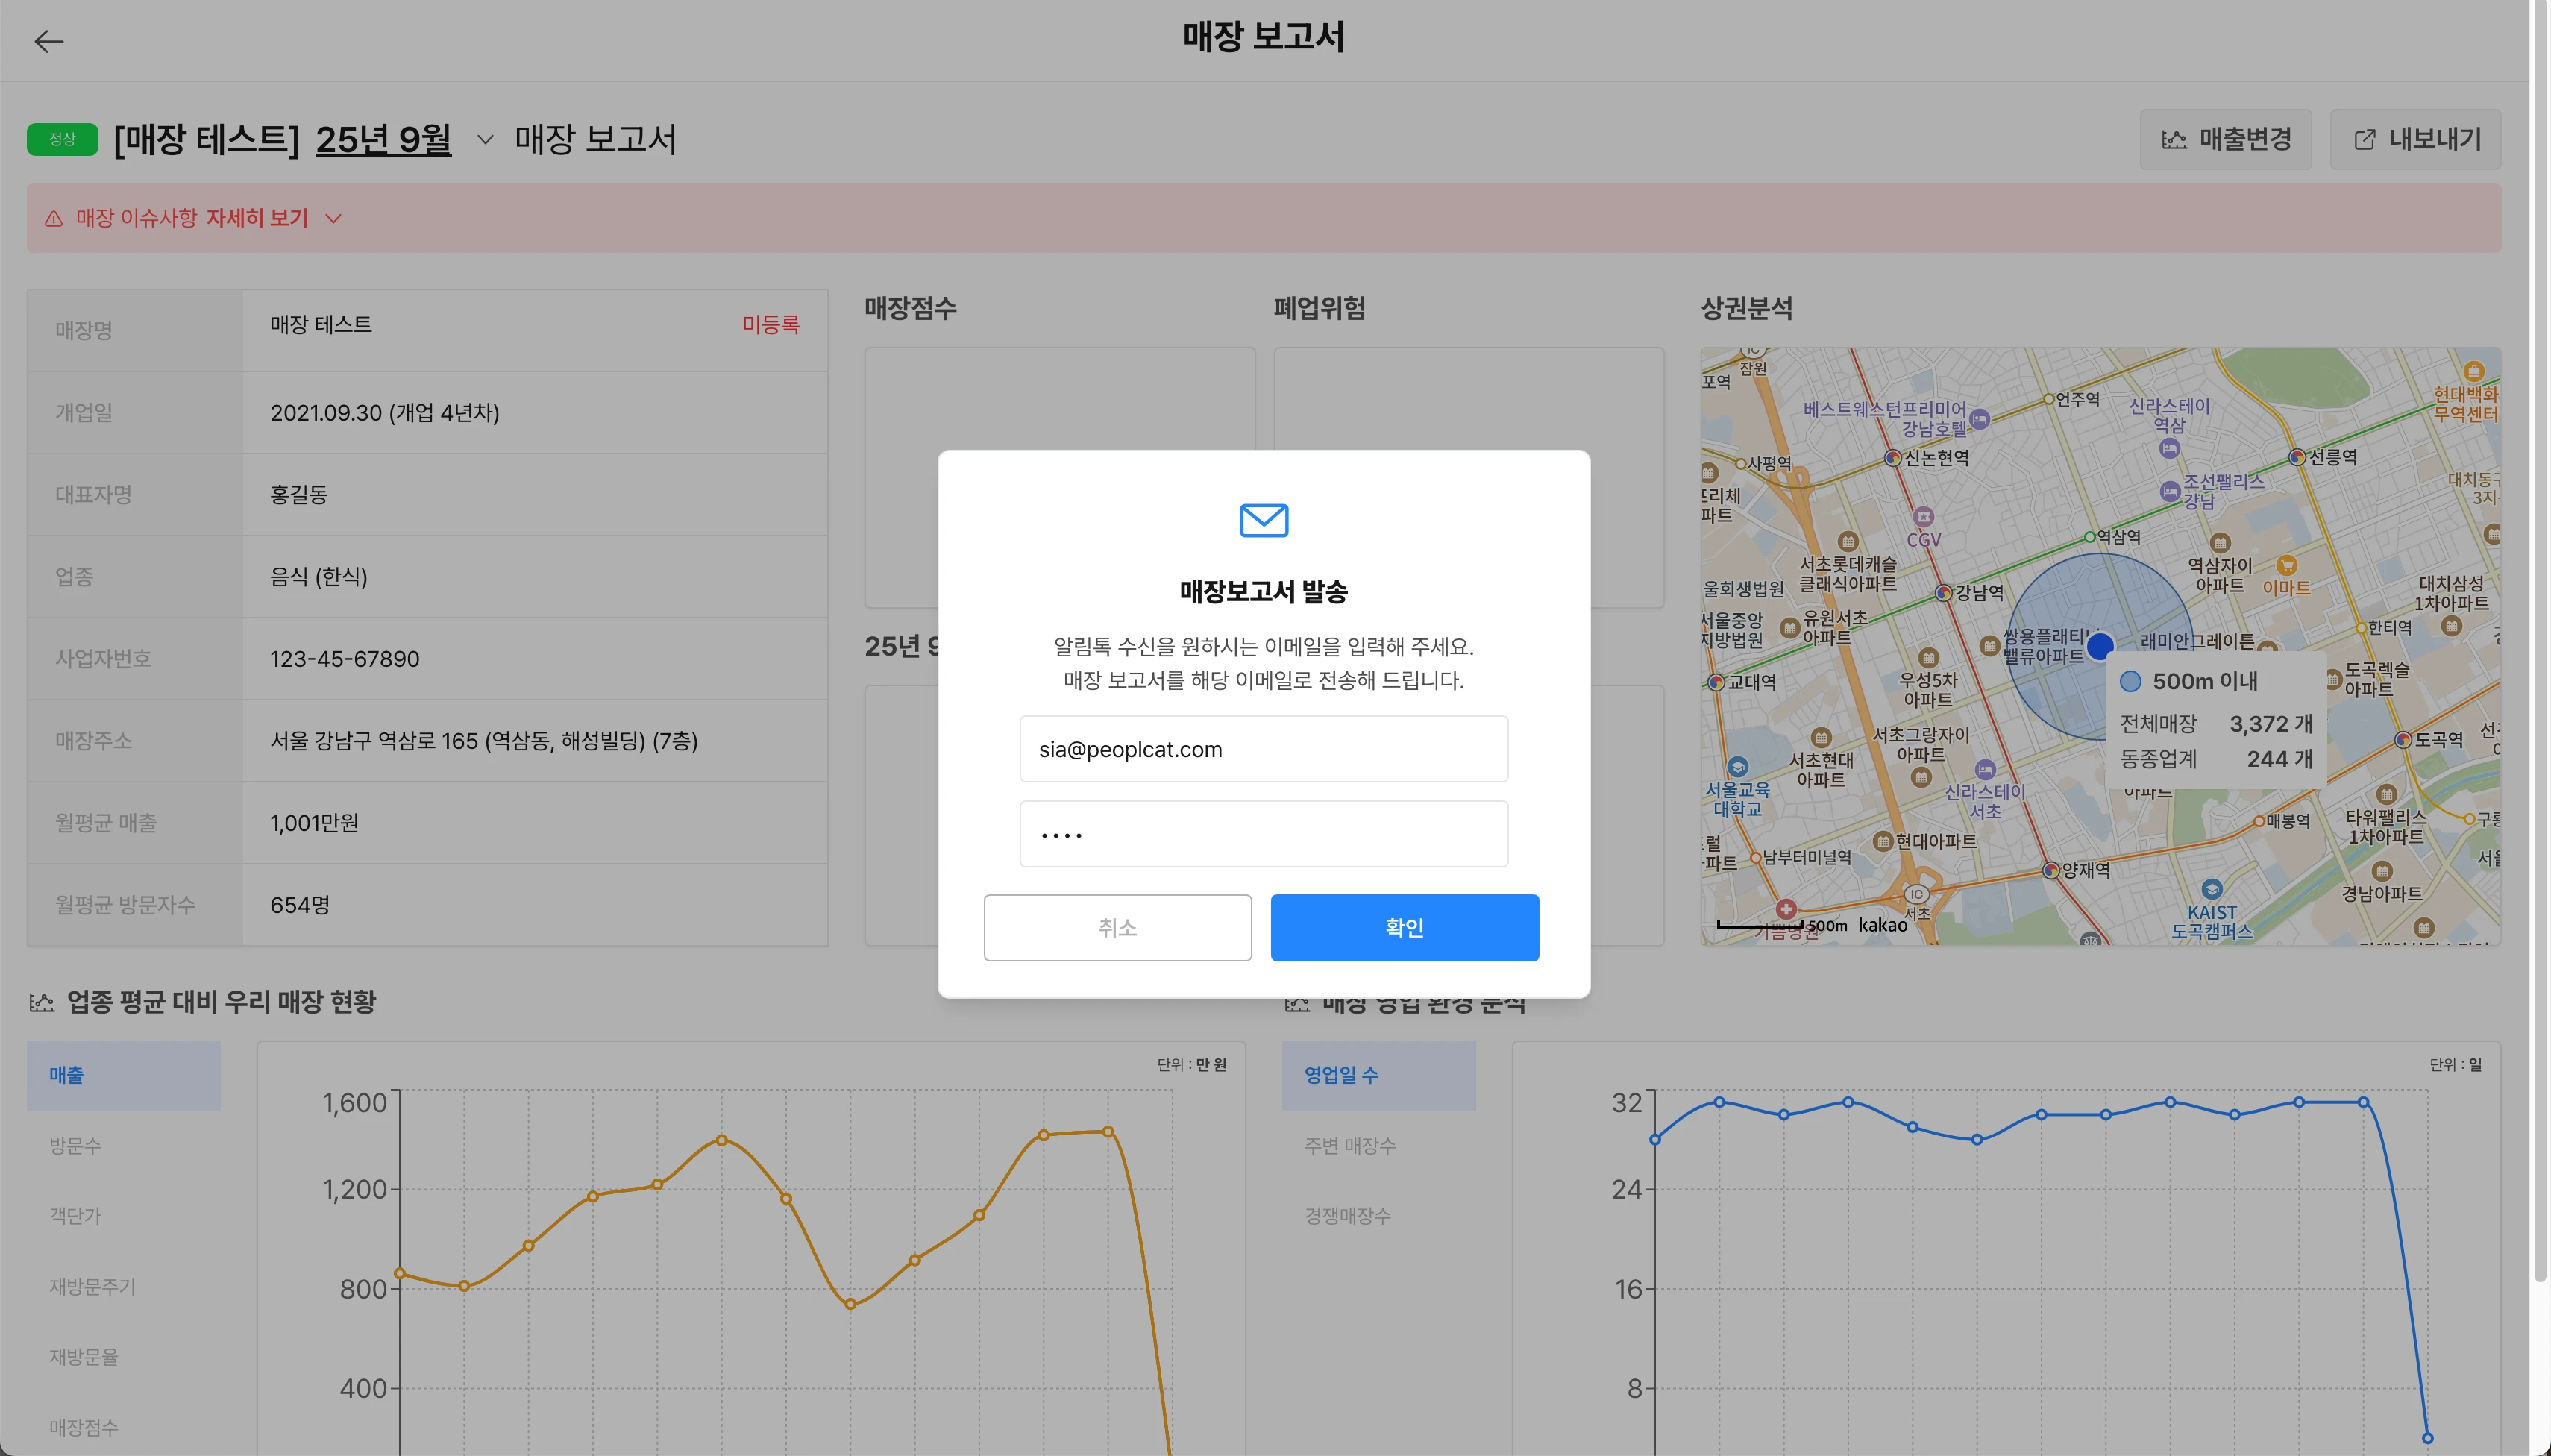
Task: Click the 강남역 subway station marker
Action: point(1943,593)
